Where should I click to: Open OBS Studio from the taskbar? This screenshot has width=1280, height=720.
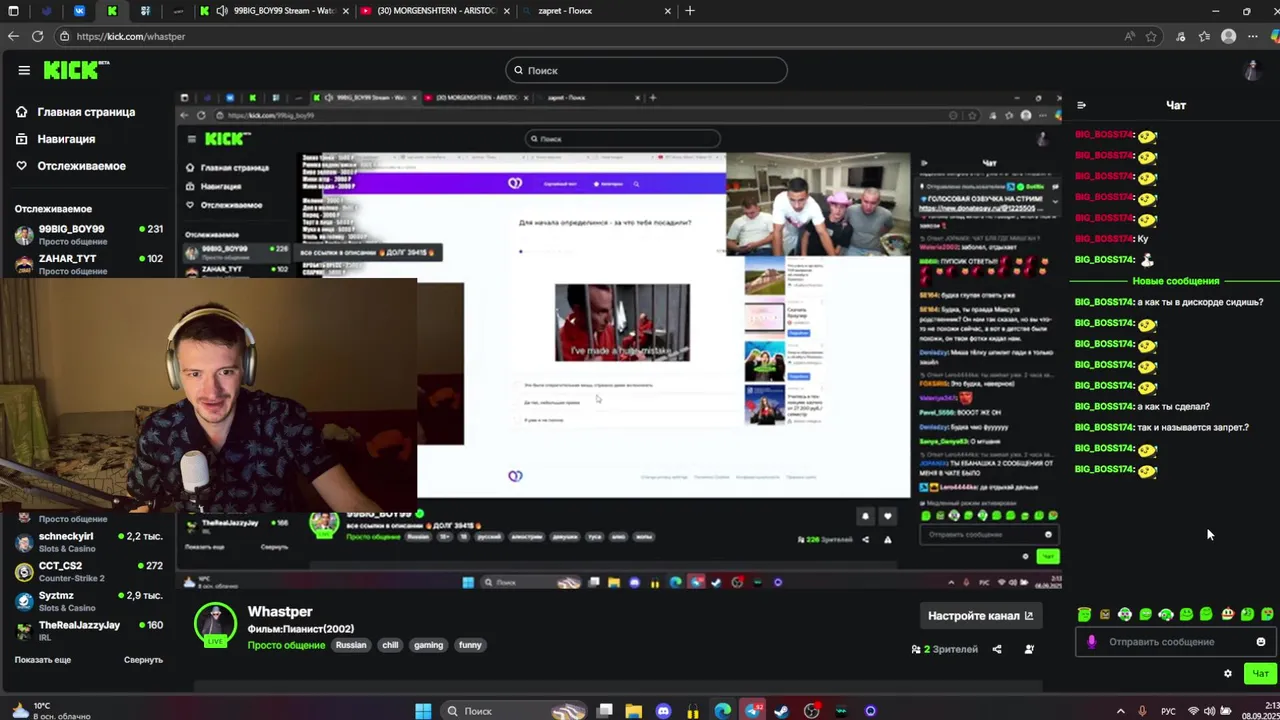pyautogui.click(x=811, y=711)
